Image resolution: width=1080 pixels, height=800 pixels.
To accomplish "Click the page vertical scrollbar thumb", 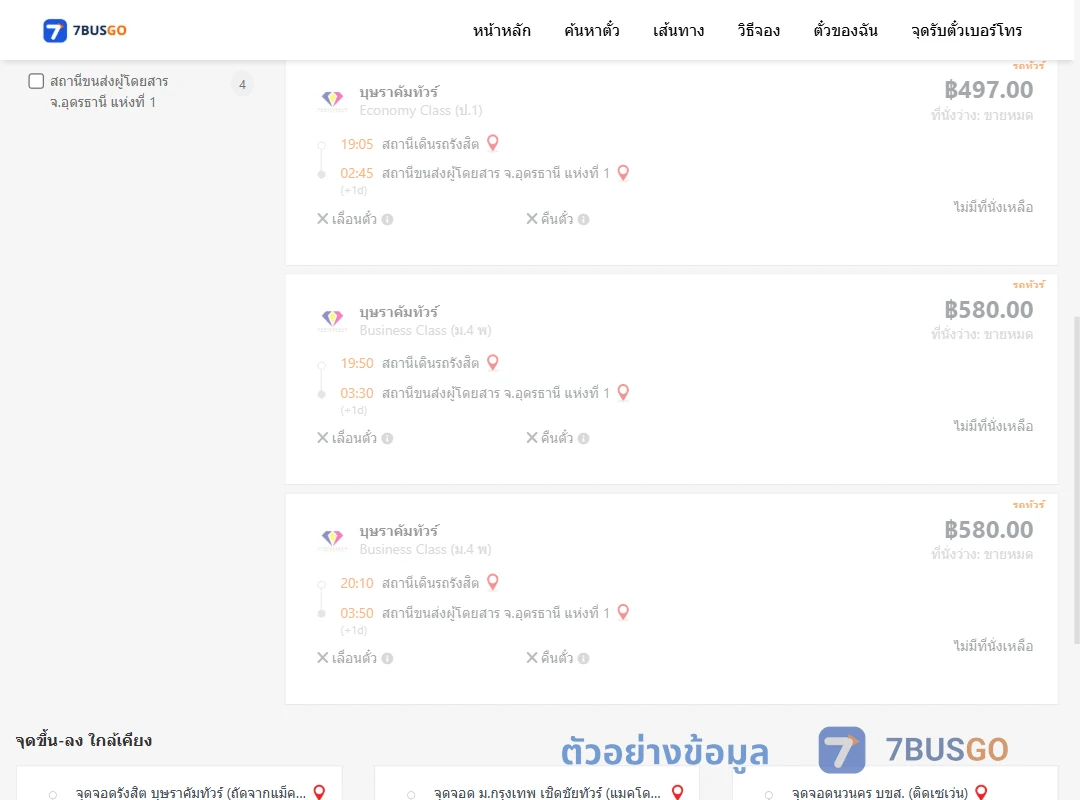I will click(1077, 480).
